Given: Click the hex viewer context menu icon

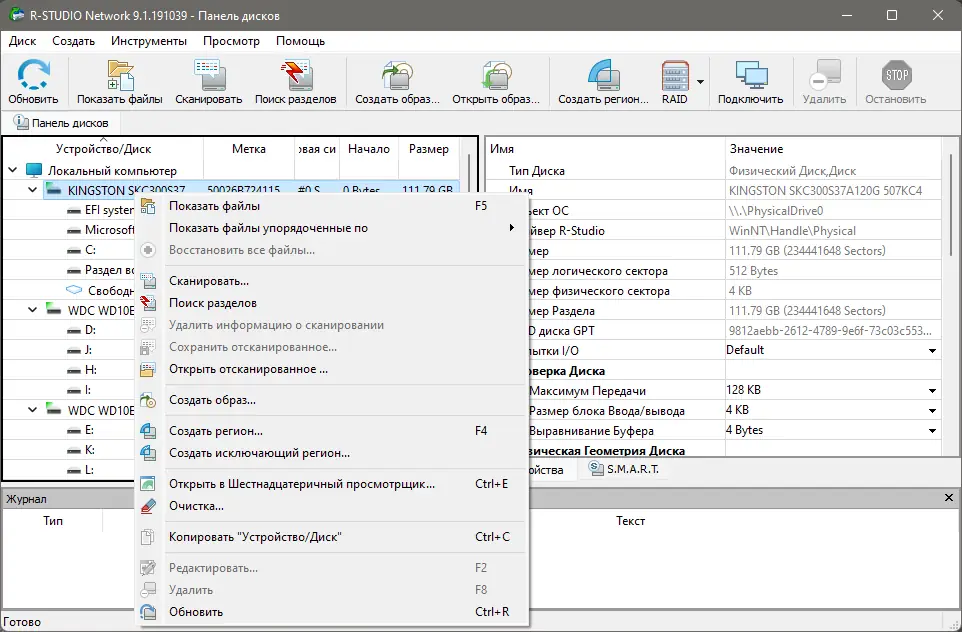Looking at the screenshot, I should 148,484.
